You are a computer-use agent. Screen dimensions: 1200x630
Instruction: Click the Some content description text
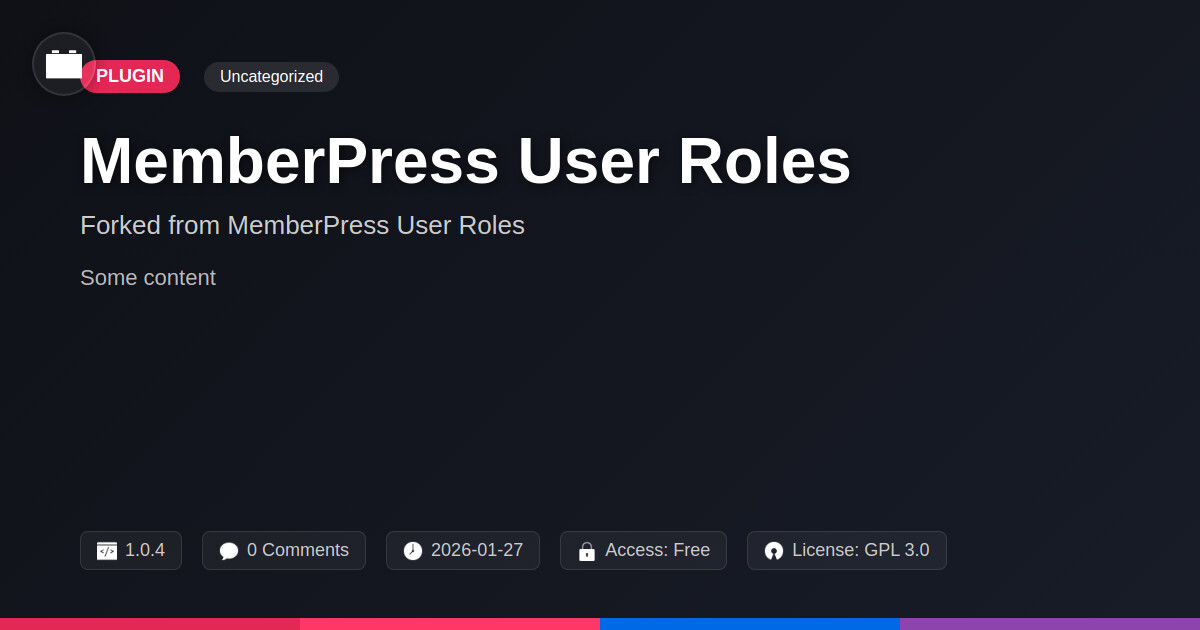point(148,278)
